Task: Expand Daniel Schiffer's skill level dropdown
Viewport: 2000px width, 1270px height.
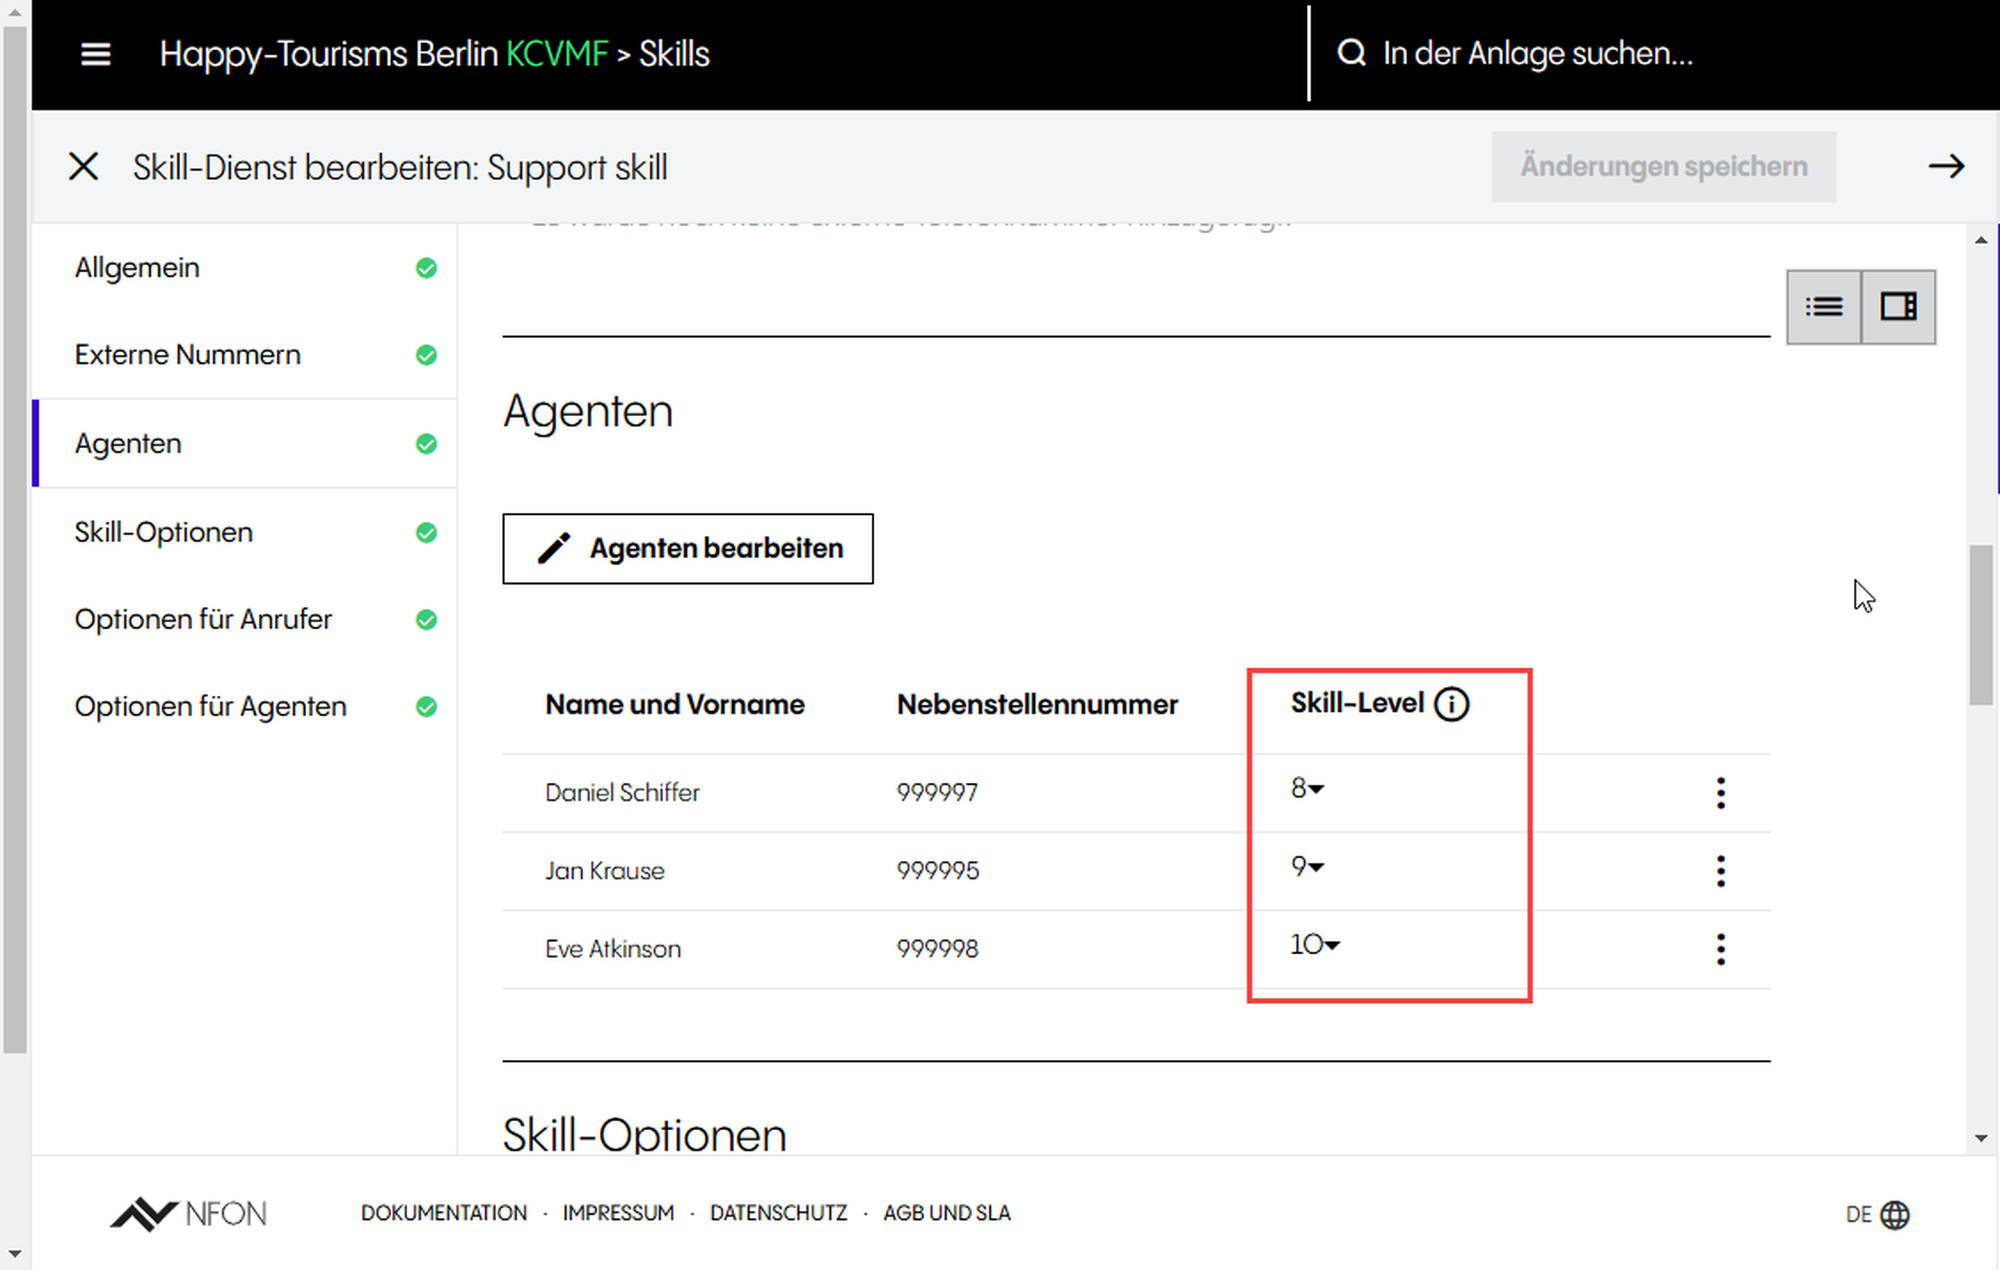Action: (x=1307, y=789)
